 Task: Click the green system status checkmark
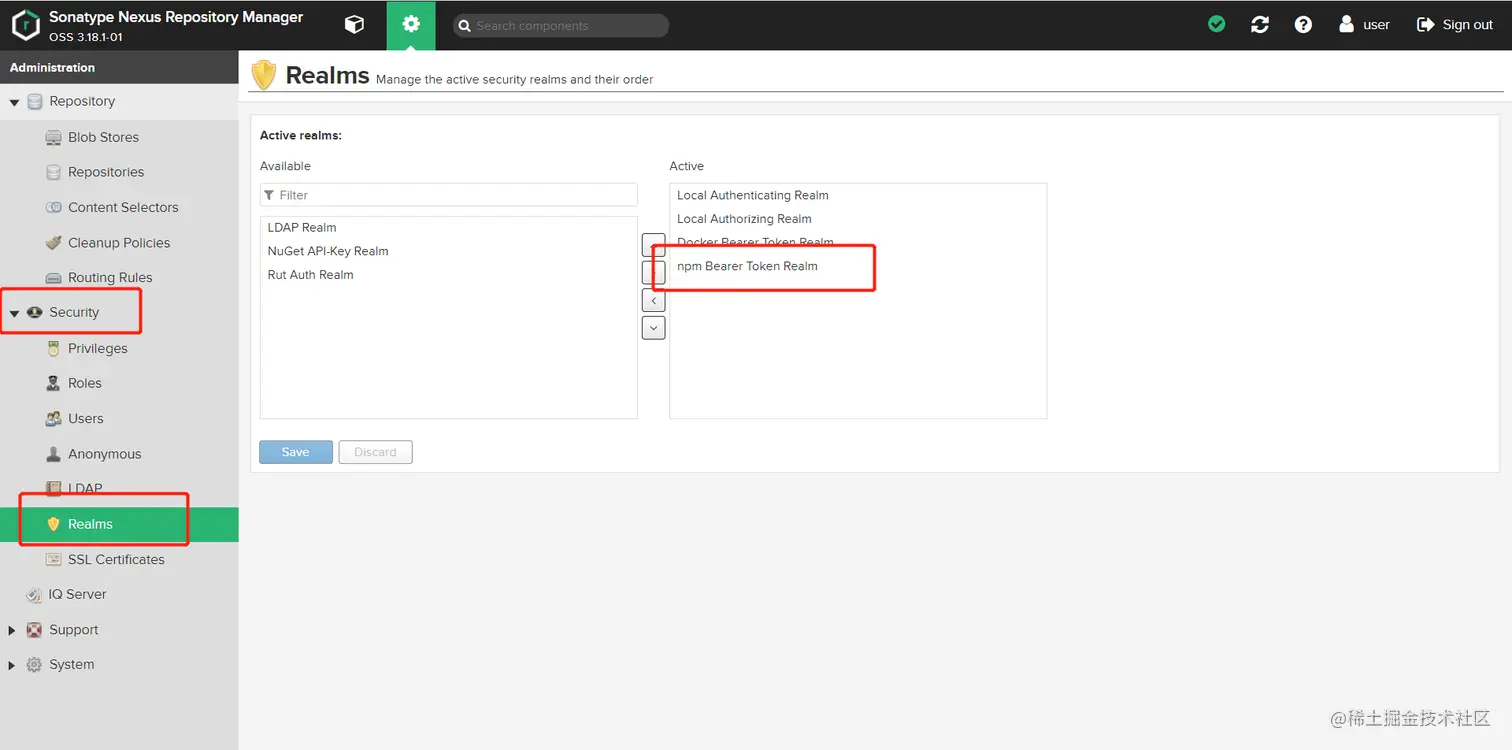coord(1217,24)
